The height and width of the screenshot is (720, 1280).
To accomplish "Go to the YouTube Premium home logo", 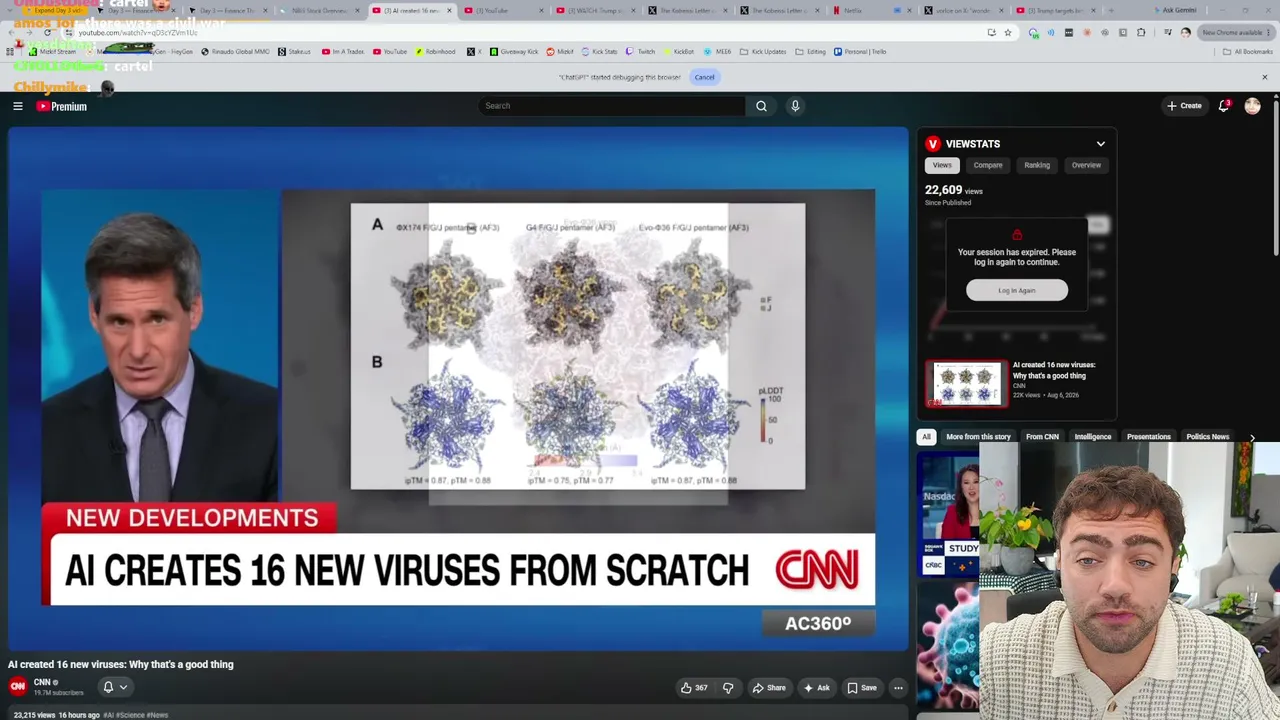I will (x=62, y=106).
